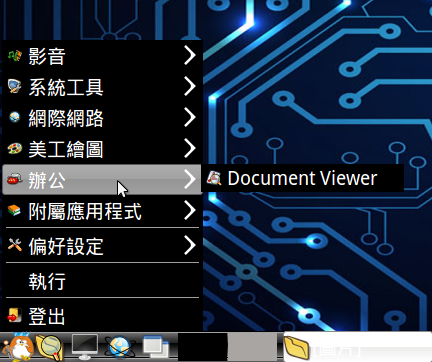Launch the file search taskbar icon
Image resolution: width=432 pixels, height=362 pixels.
pyautogui.click(x=50, y=348)
